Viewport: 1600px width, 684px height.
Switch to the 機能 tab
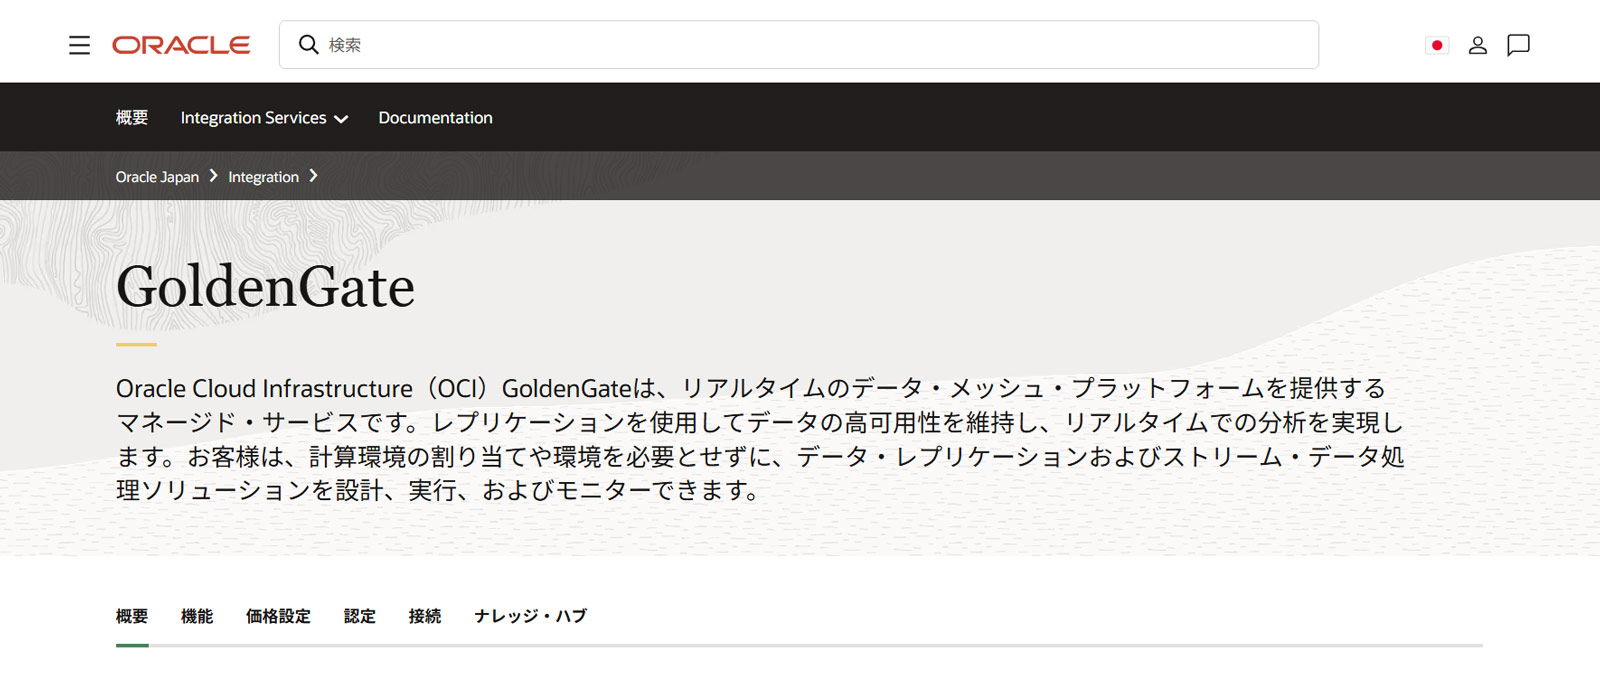coord(197,616)
